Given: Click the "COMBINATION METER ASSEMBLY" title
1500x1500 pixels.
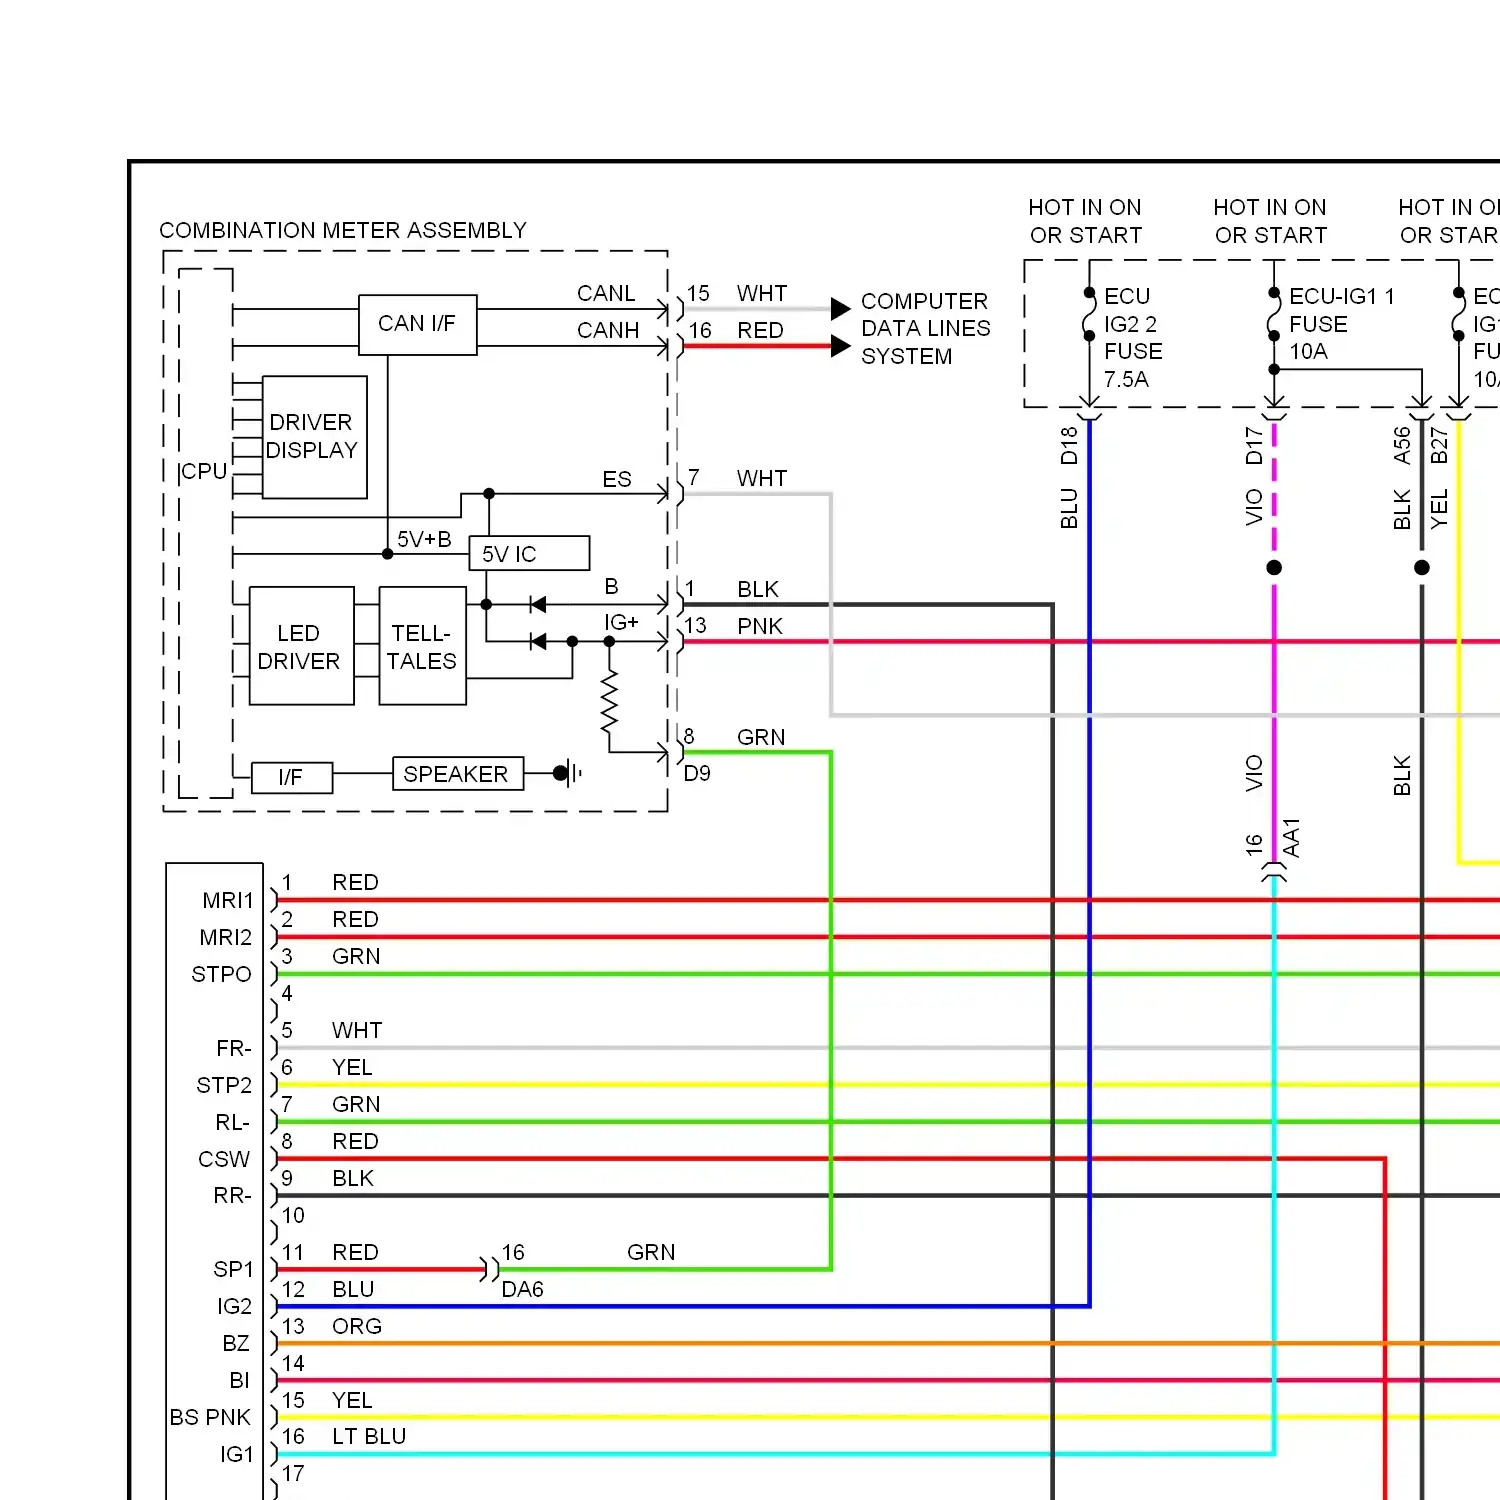Looking at the screenshot, I should click(x=343, y=230).
